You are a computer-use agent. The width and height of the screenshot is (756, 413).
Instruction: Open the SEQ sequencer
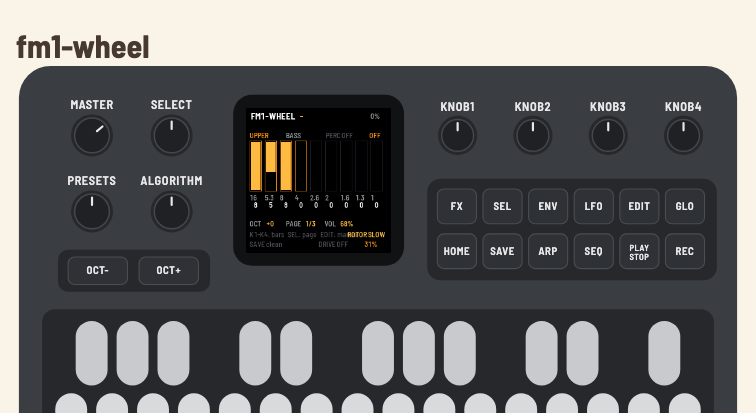point(594,251)
